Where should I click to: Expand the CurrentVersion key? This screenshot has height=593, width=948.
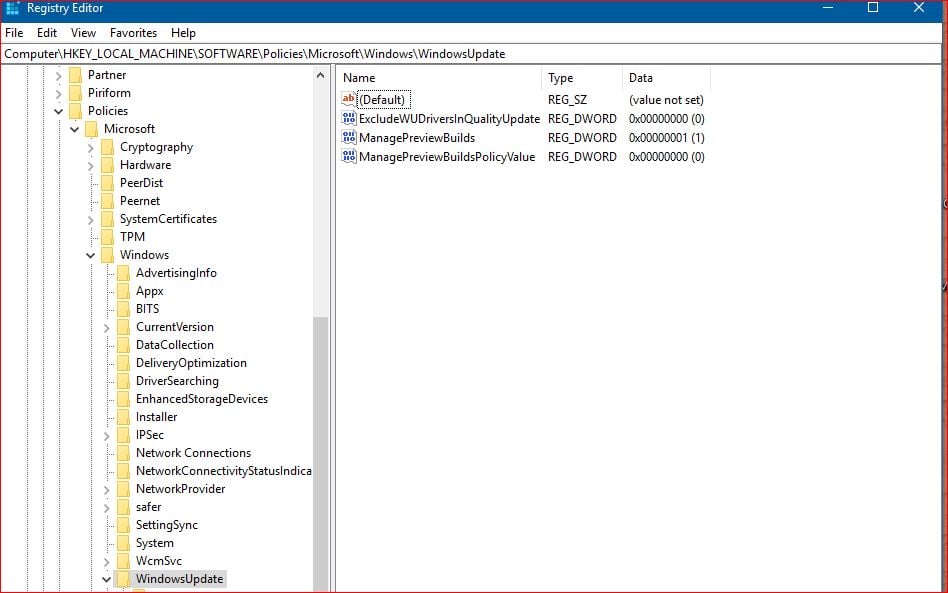click(106, 328)
